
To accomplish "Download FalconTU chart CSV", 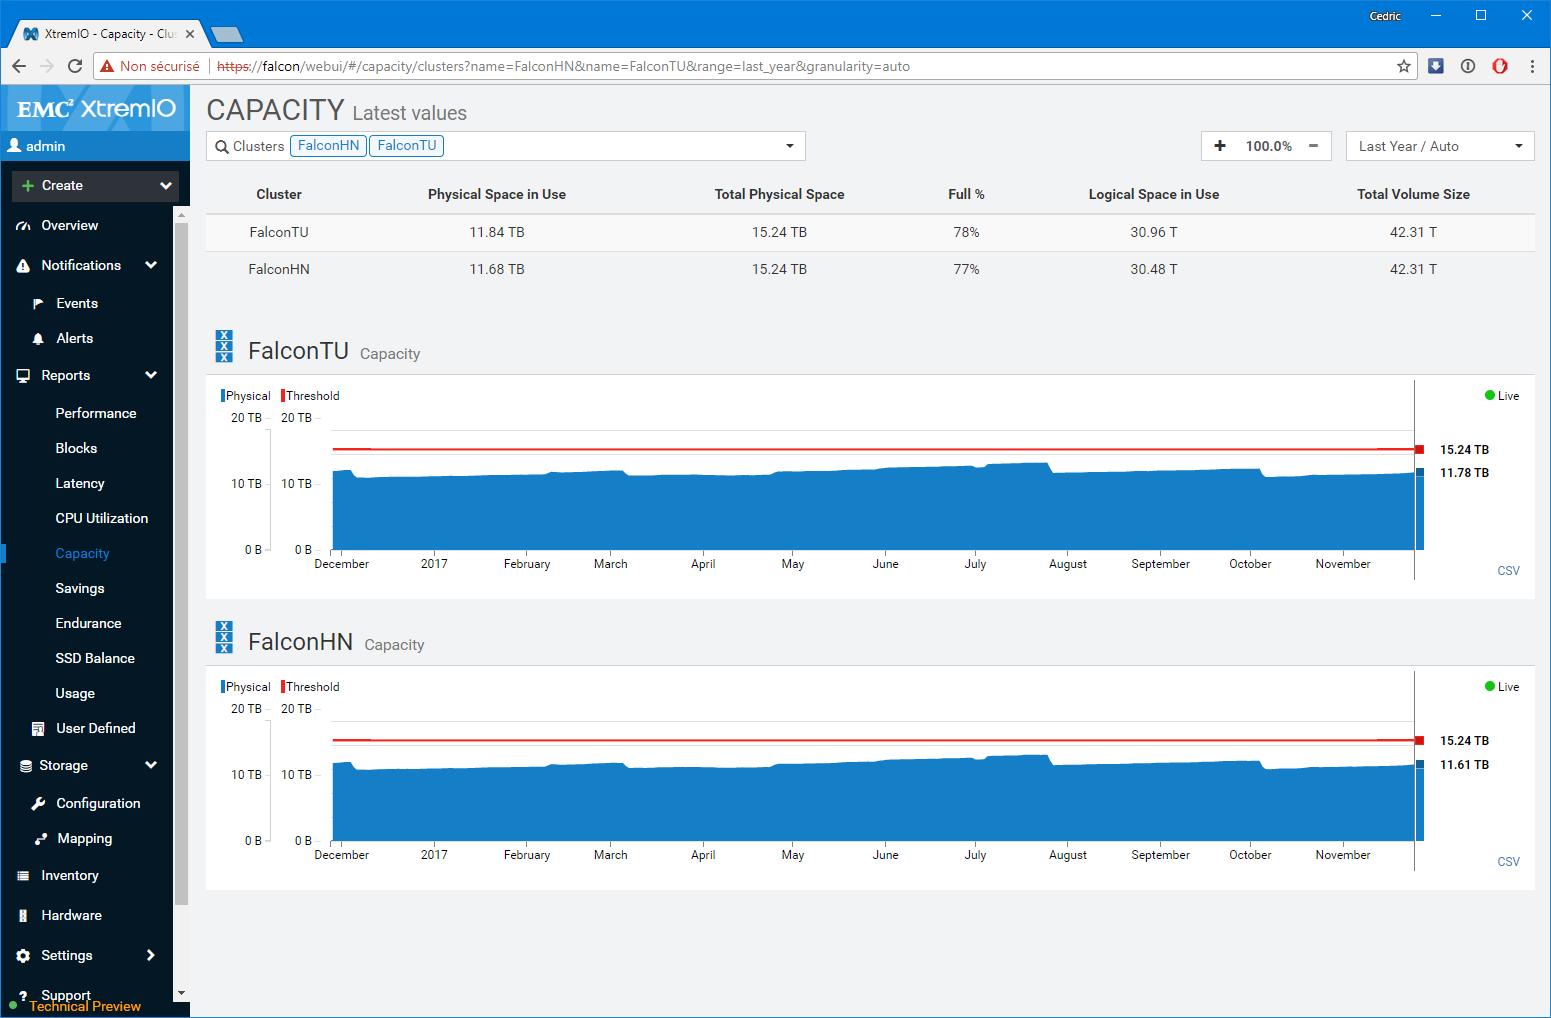I will pos(1508,571).
